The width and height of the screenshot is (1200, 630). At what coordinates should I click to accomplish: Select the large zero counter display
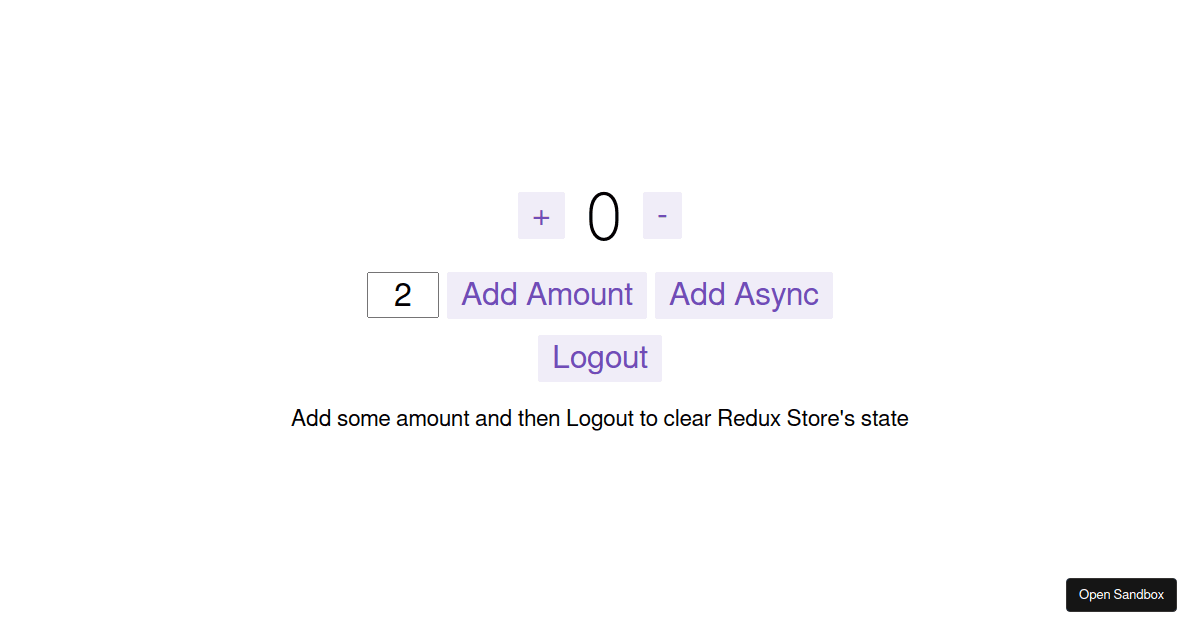tap(604, 217)
